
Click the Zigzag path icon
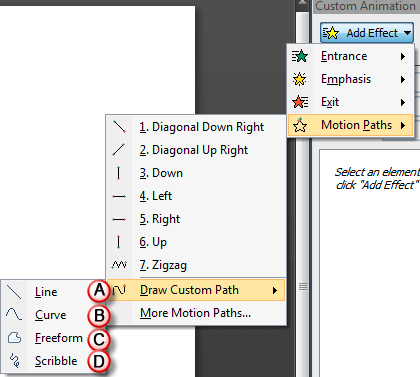coord(119,265)
